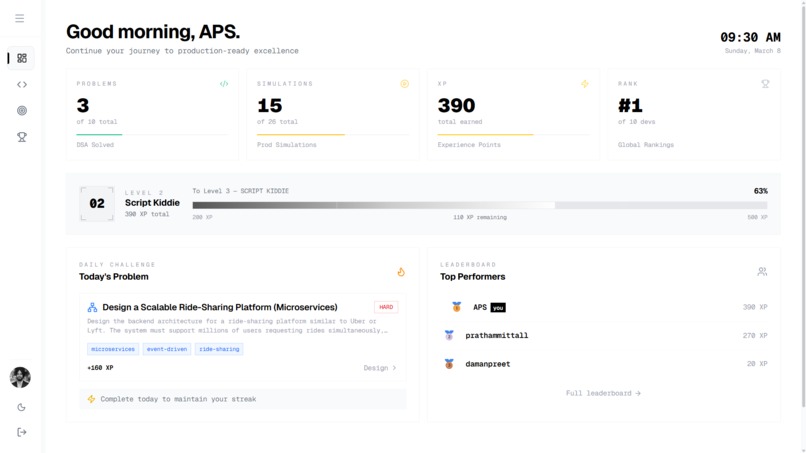This screenshot has height=453, width=806.
Task: Click the prathammittall leaderboard name
Action: [x=497, y=335]
